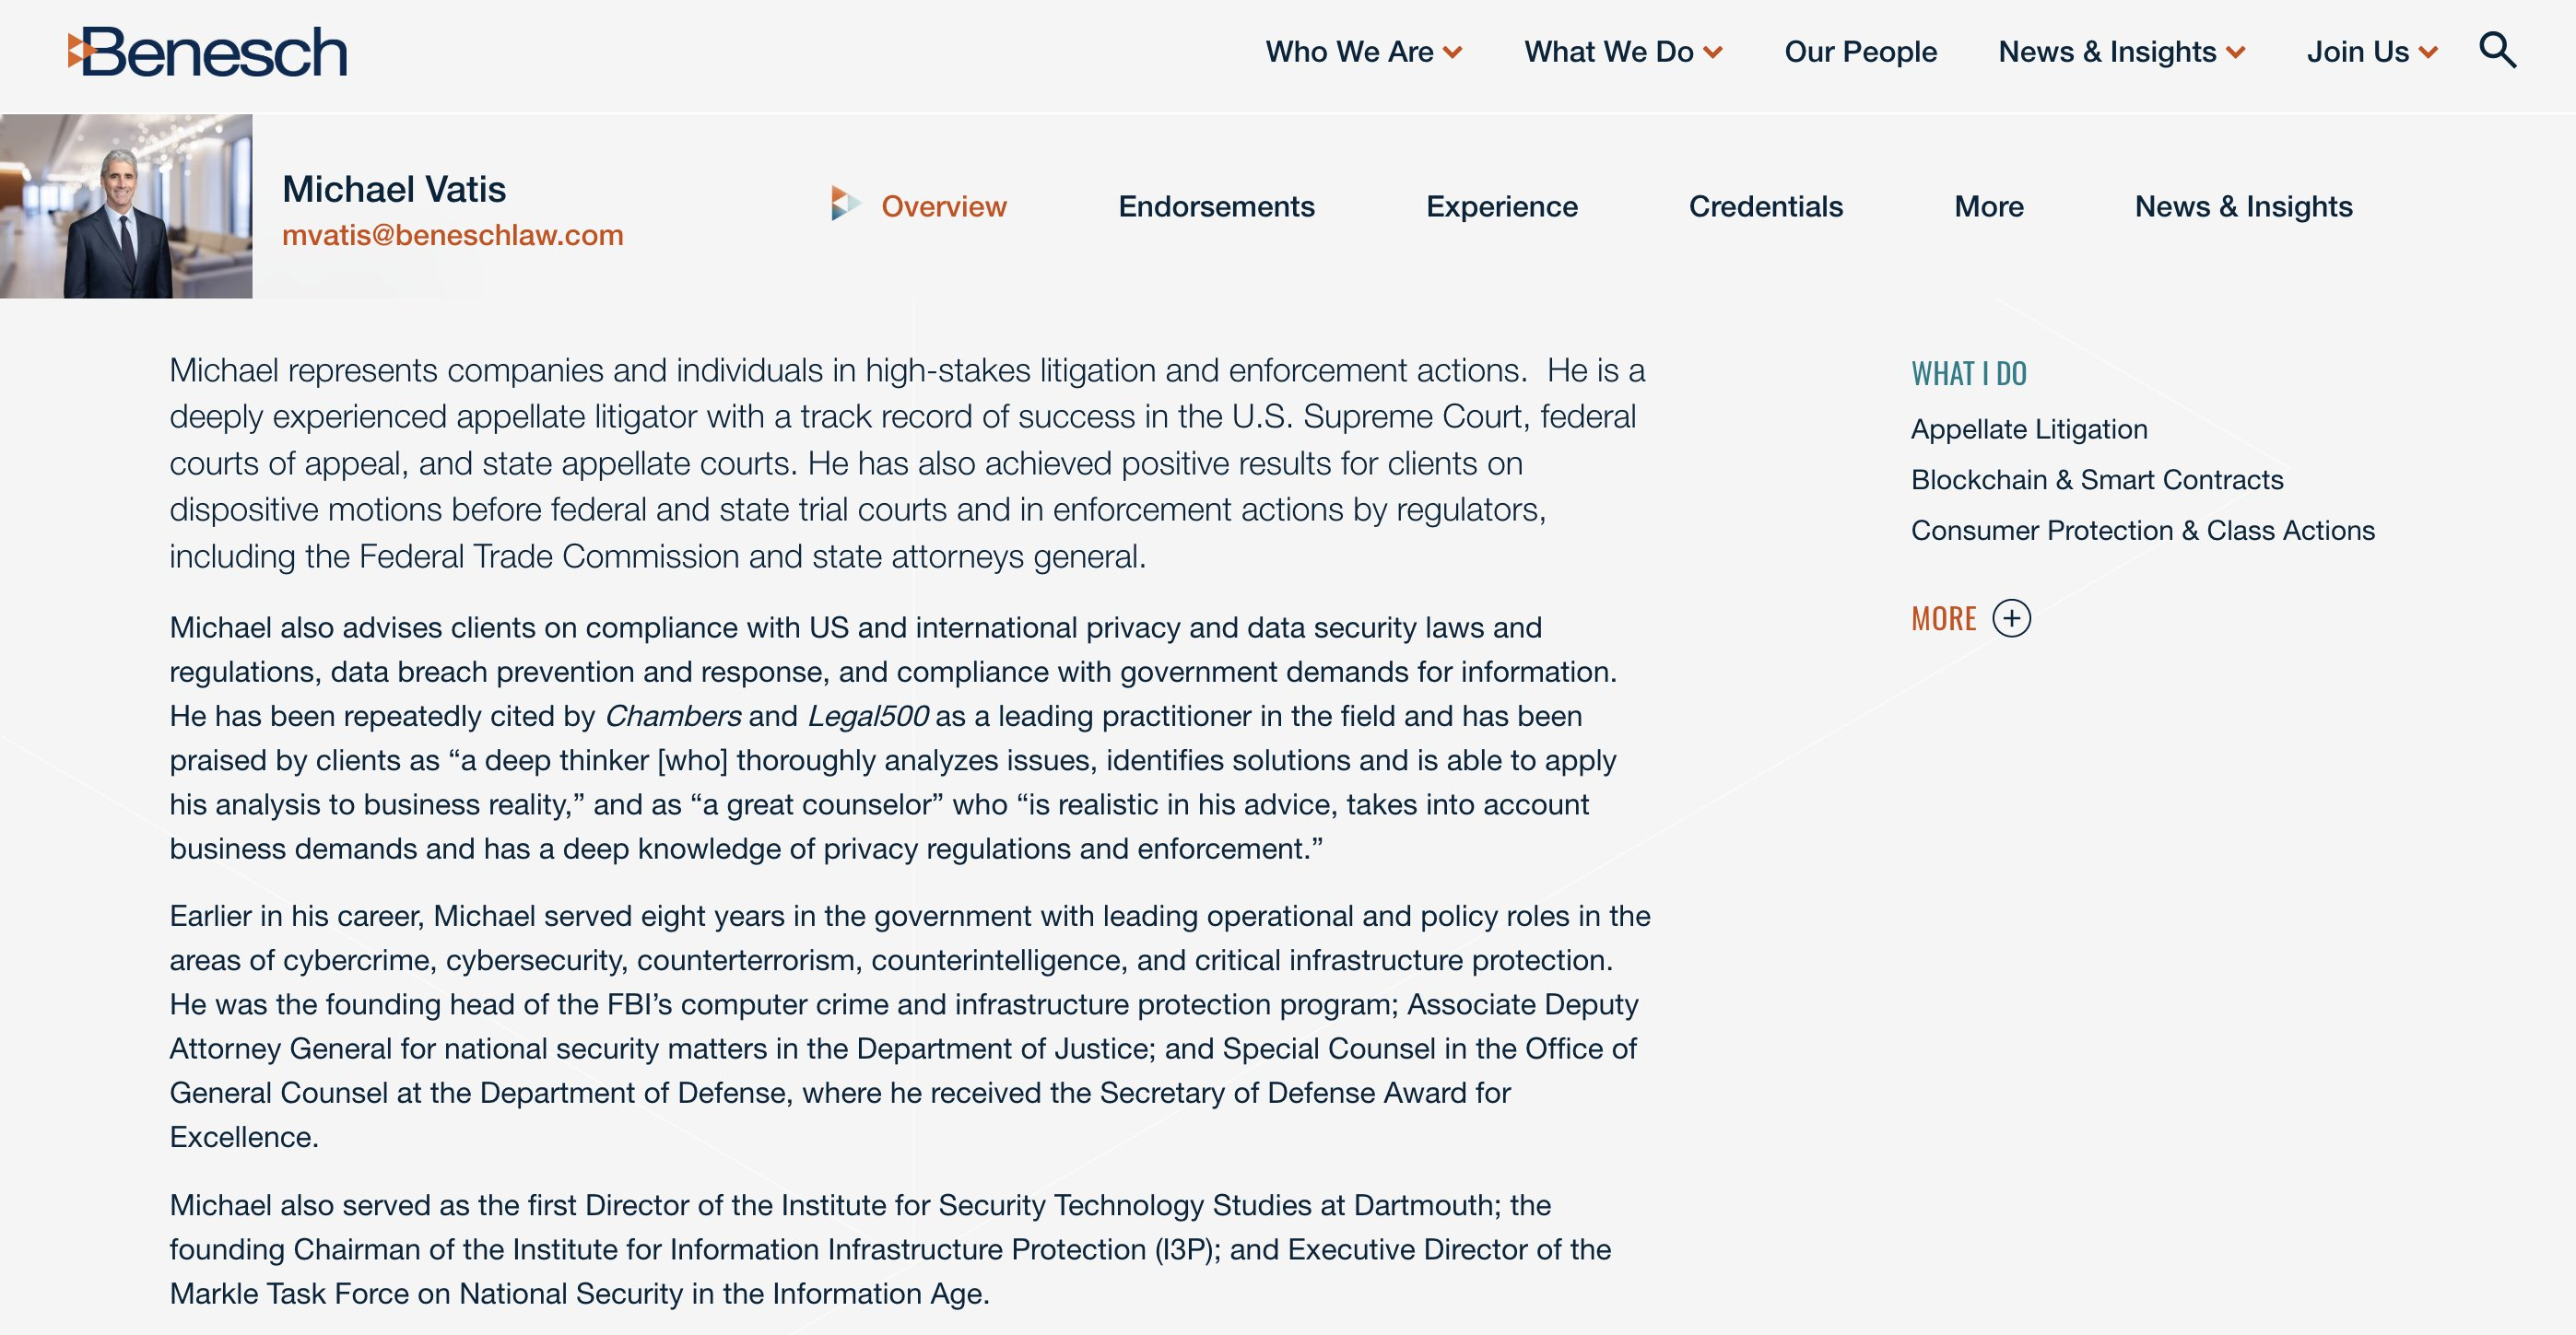Click the orange arrow beside Overview

845,204
